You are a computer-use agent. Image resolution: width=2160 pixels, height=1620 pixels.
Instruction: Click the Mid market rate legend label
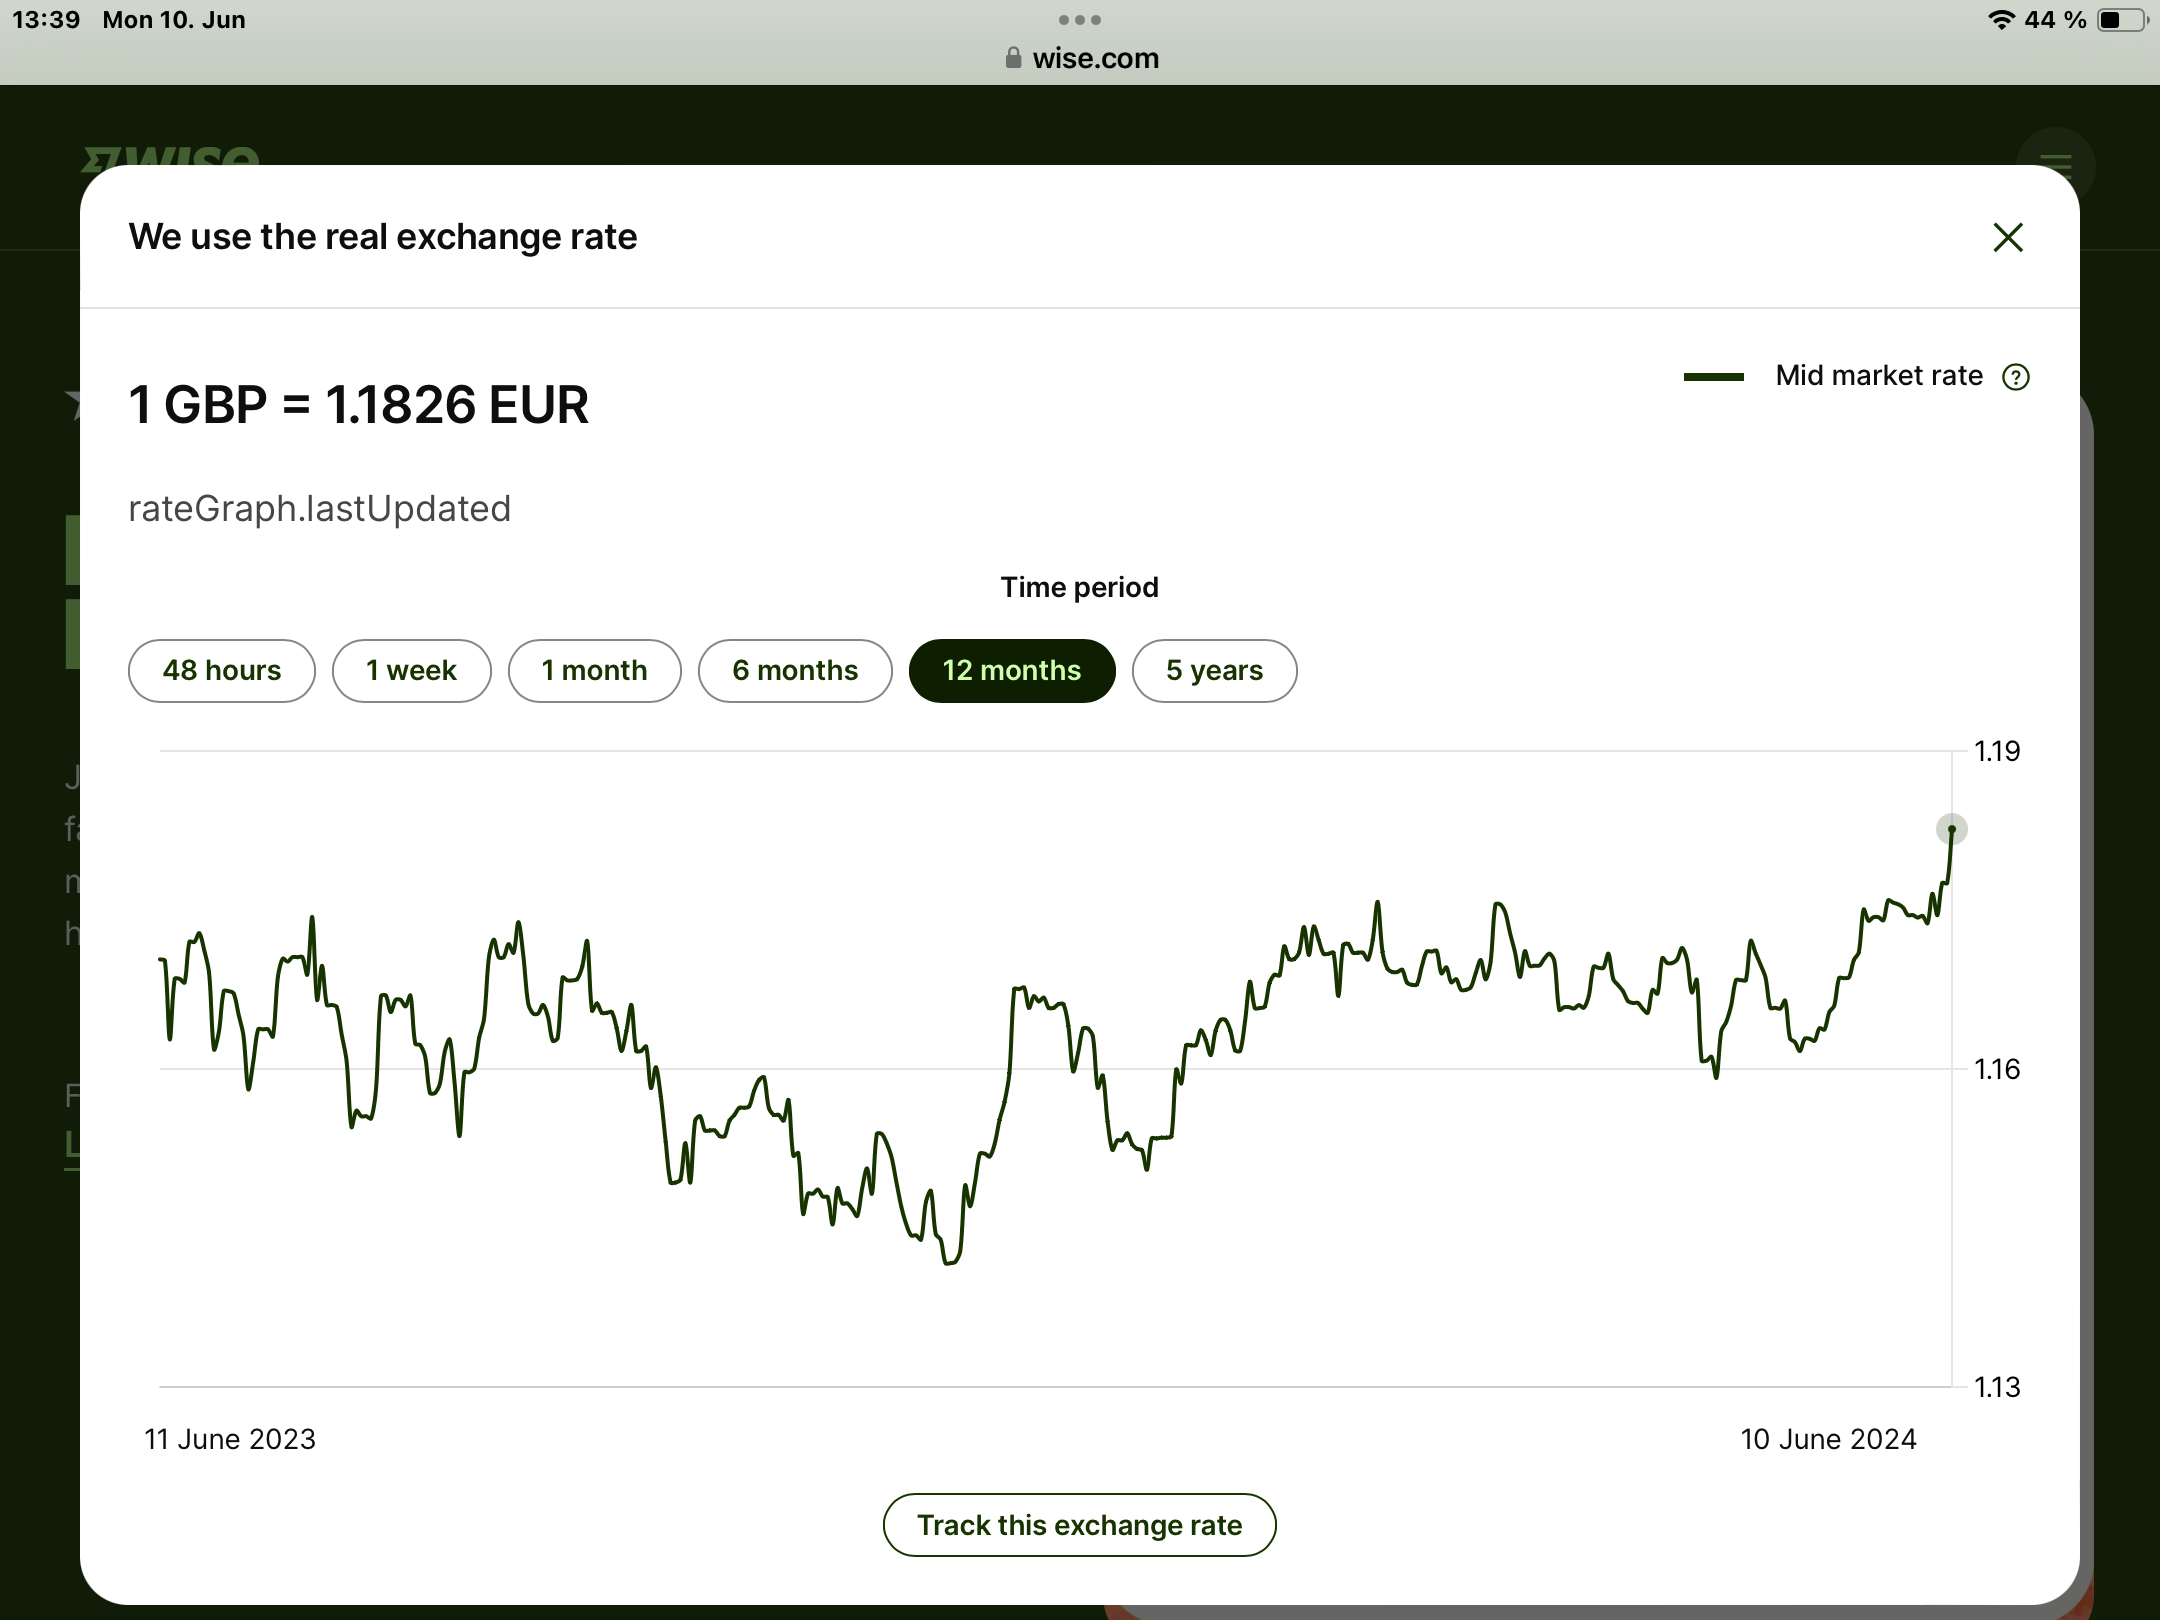pyautogui.click(x=1879, y=376)
